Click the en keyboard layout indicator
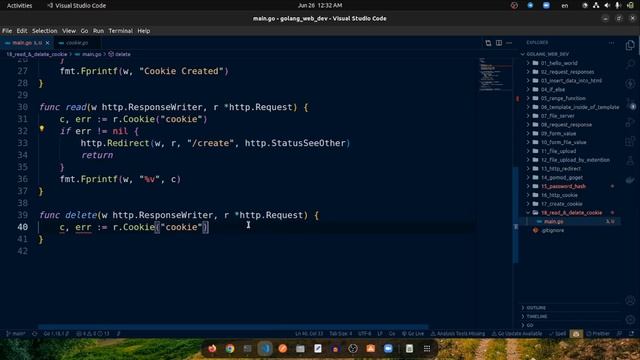The height and width of the screenshot is (360, 640). click(564, 5)
